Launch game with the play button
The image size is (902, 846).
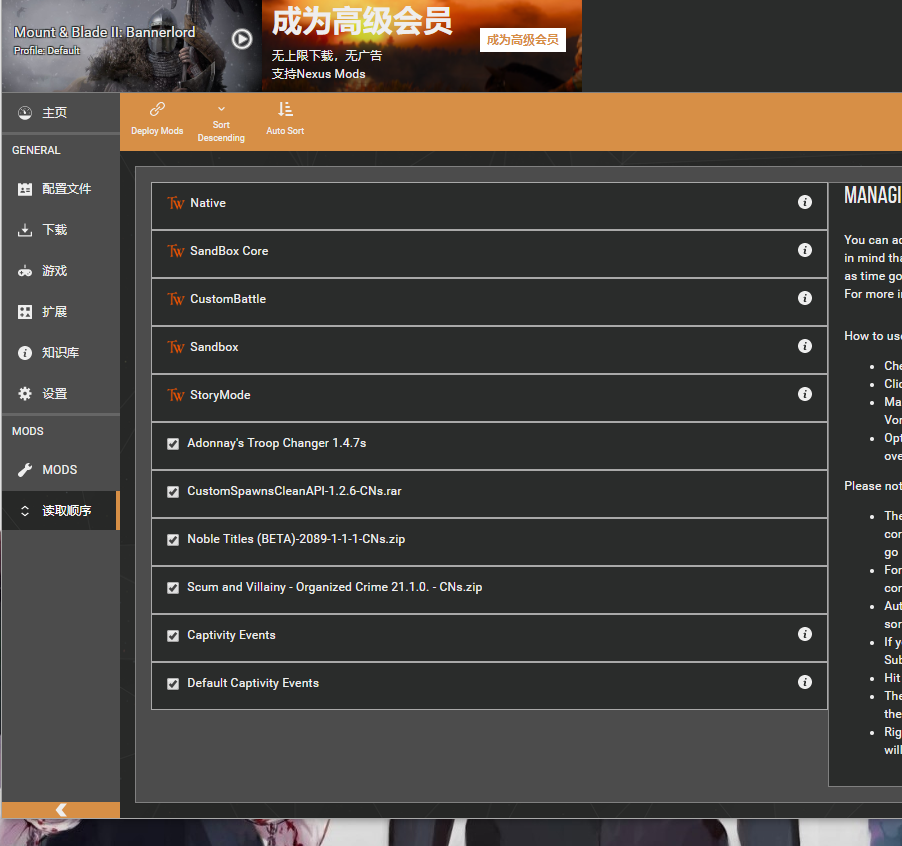click(x=242, y=39)
